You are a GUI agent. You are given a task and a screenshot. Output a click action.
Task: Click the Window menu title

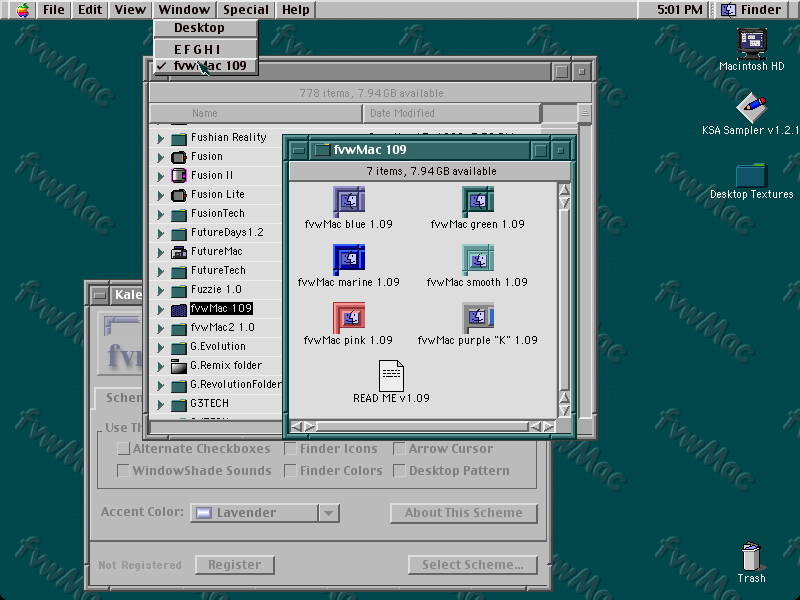[184, 10]
